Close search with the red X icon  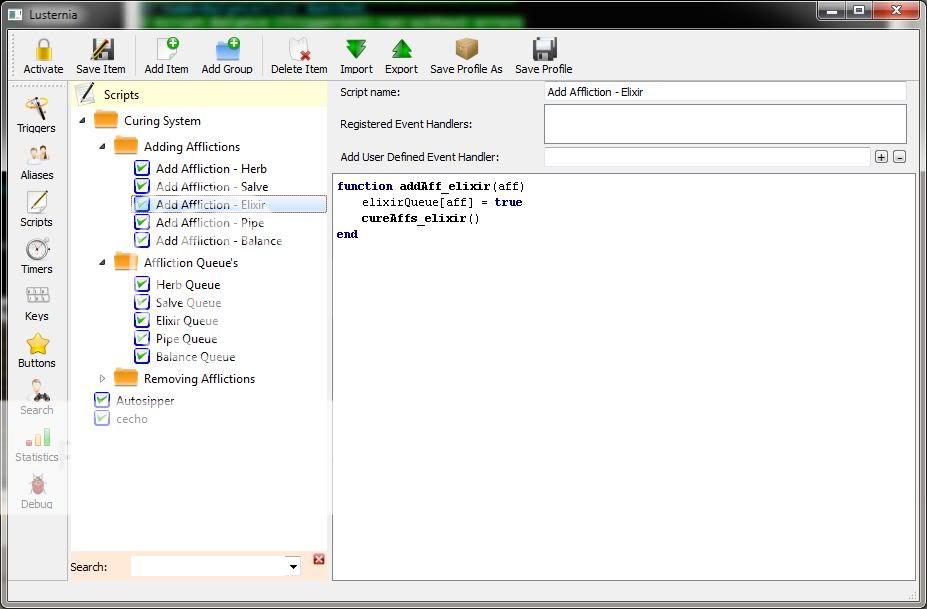point(319,559)
